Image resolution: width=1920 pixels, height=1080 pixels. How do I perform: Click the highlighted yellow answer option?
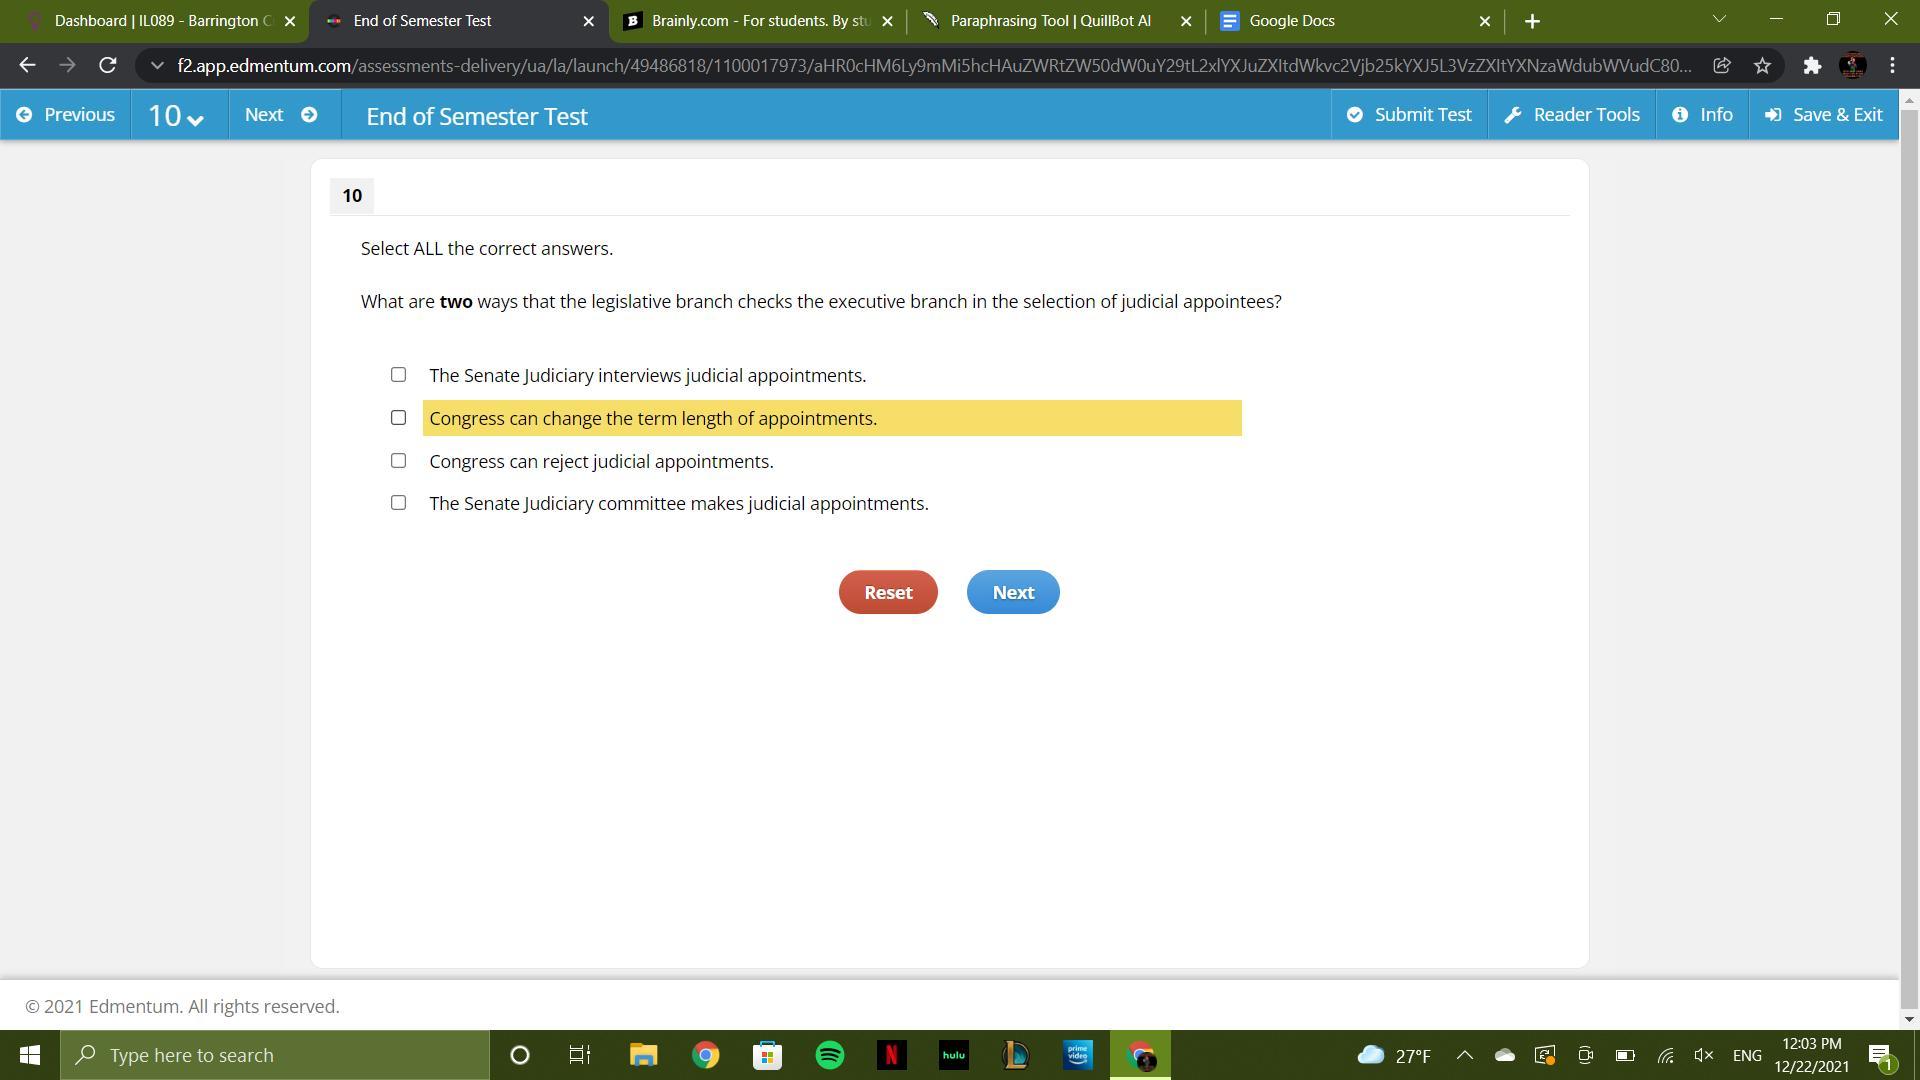pyautogui.click(x=831, y=418)
